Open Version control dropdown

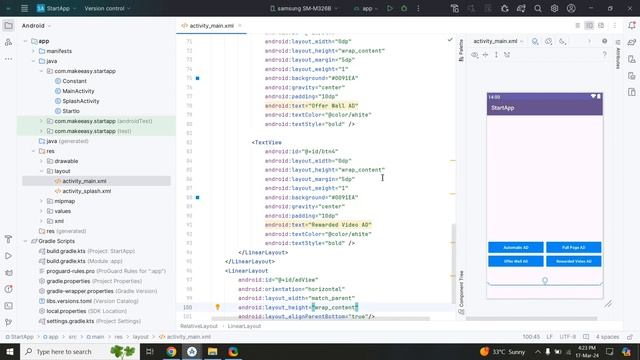[x=107, y=8]
